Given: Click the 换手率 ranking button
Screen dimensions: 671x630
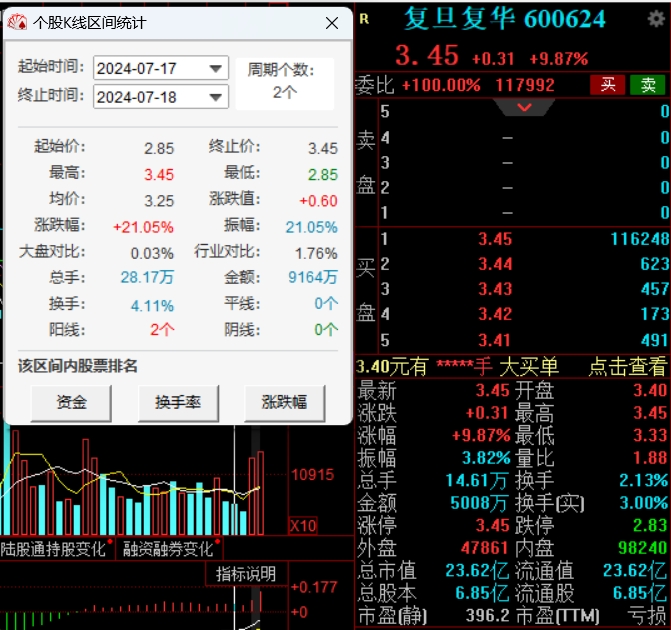Looking at the screenshot, I should (x=178, y=402).
